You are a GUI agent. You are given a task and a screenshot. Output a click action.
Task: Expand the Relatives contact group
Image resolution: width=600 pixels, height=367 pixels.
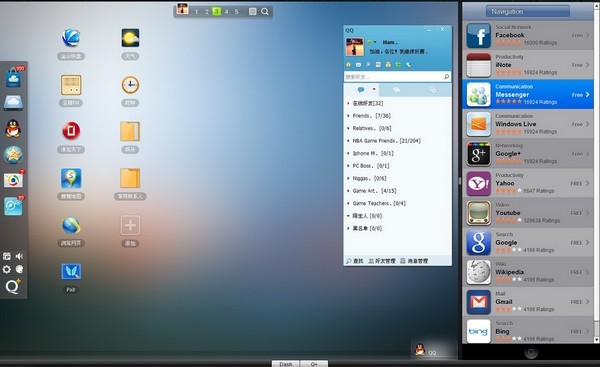click(369, 128)
